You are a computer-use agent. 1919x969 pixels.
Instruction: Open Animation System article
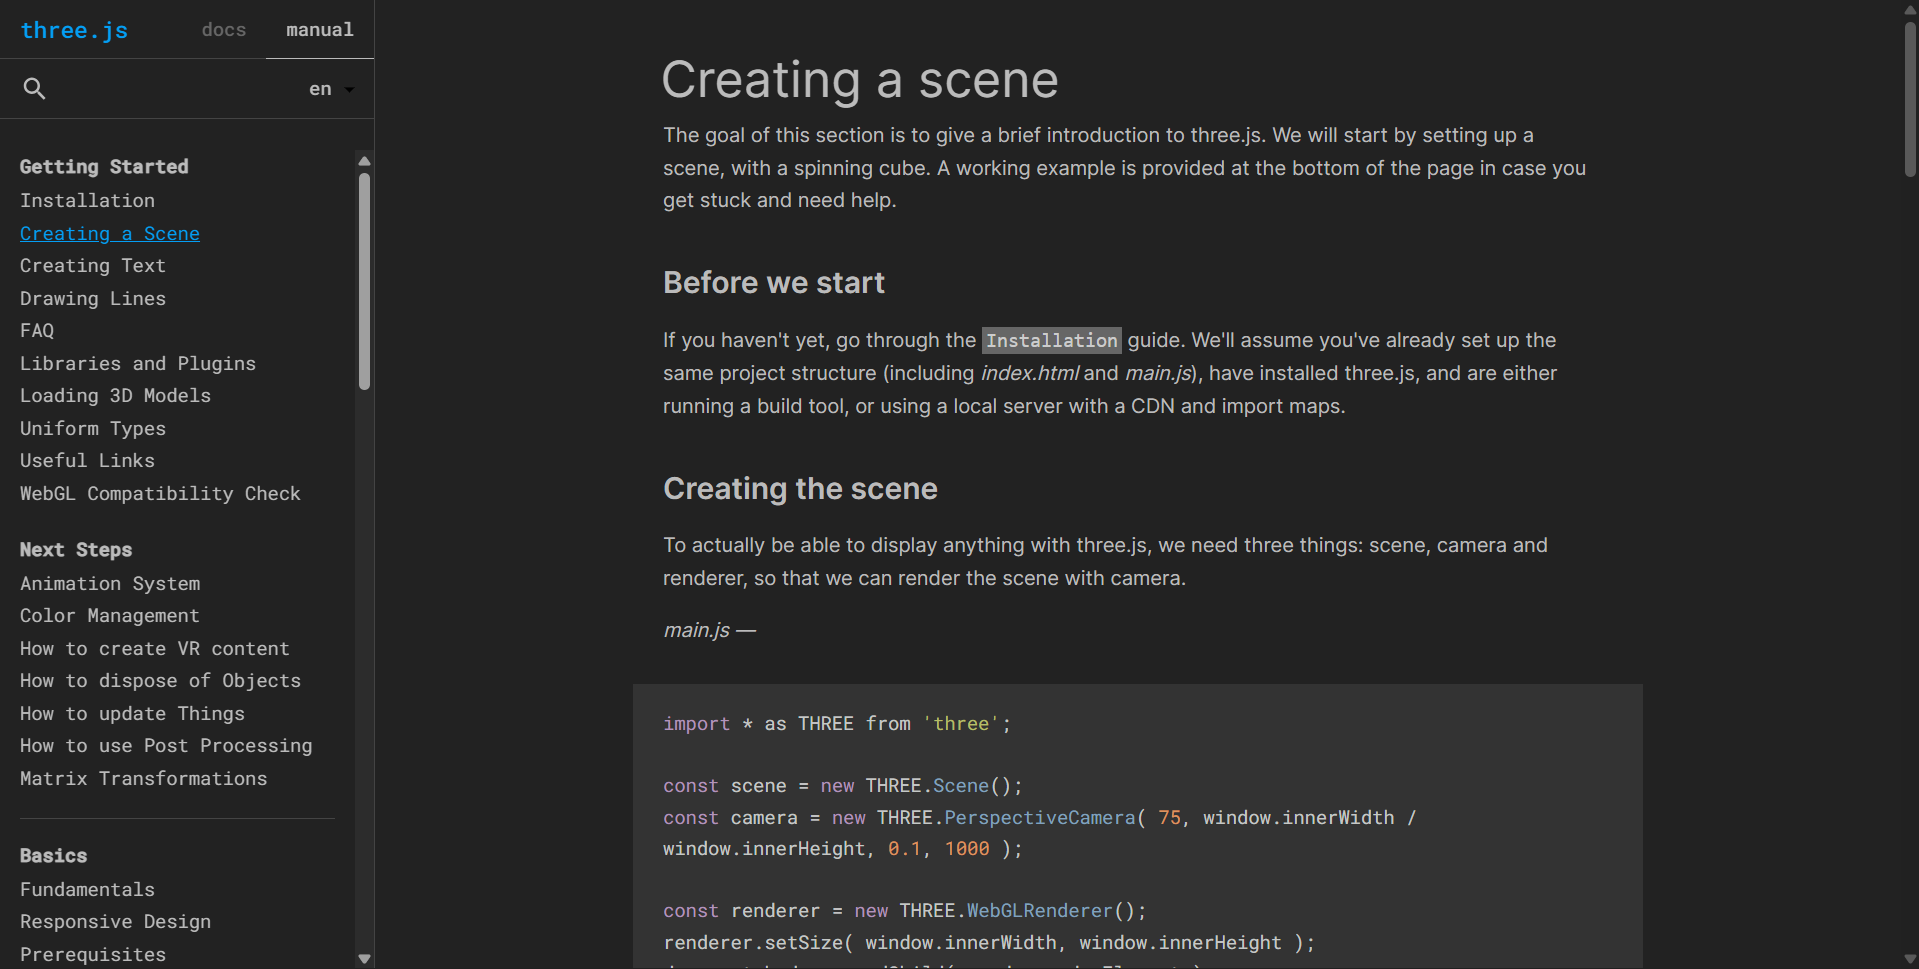click(x=110, y=584)
